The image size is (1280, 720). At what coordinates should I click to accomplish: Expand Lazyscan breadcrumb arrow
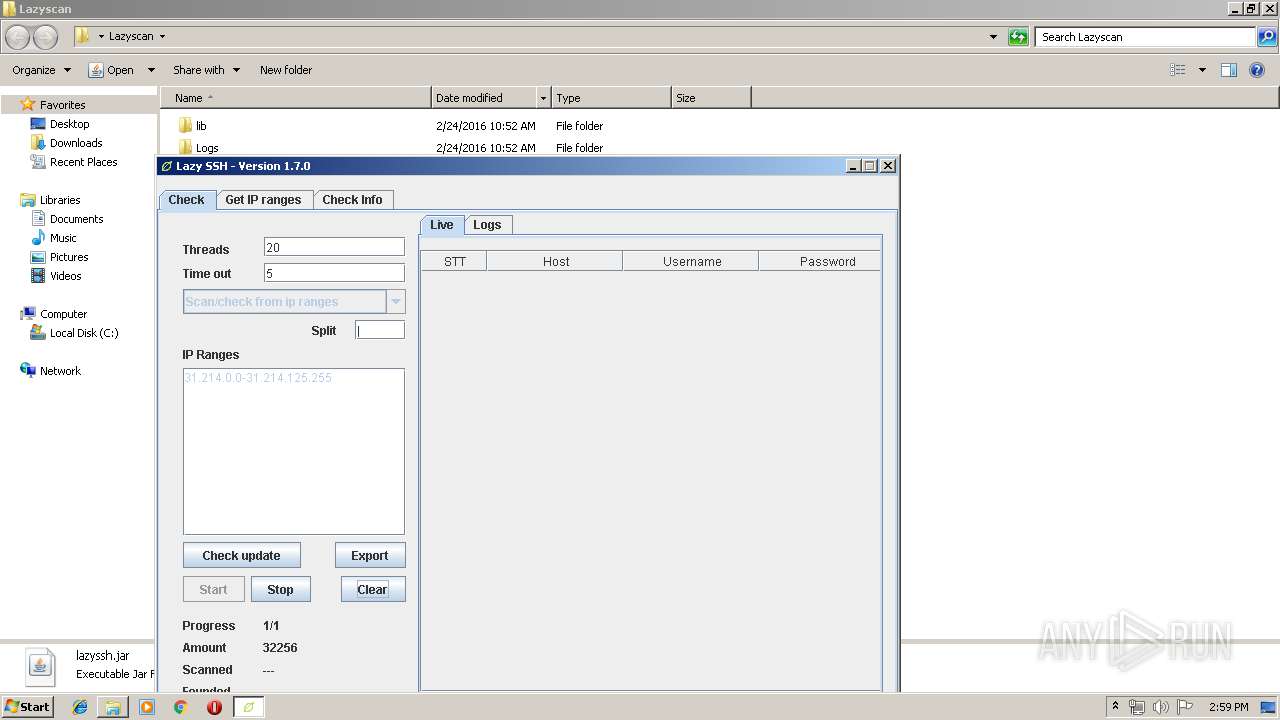click(x=162, y=37)
